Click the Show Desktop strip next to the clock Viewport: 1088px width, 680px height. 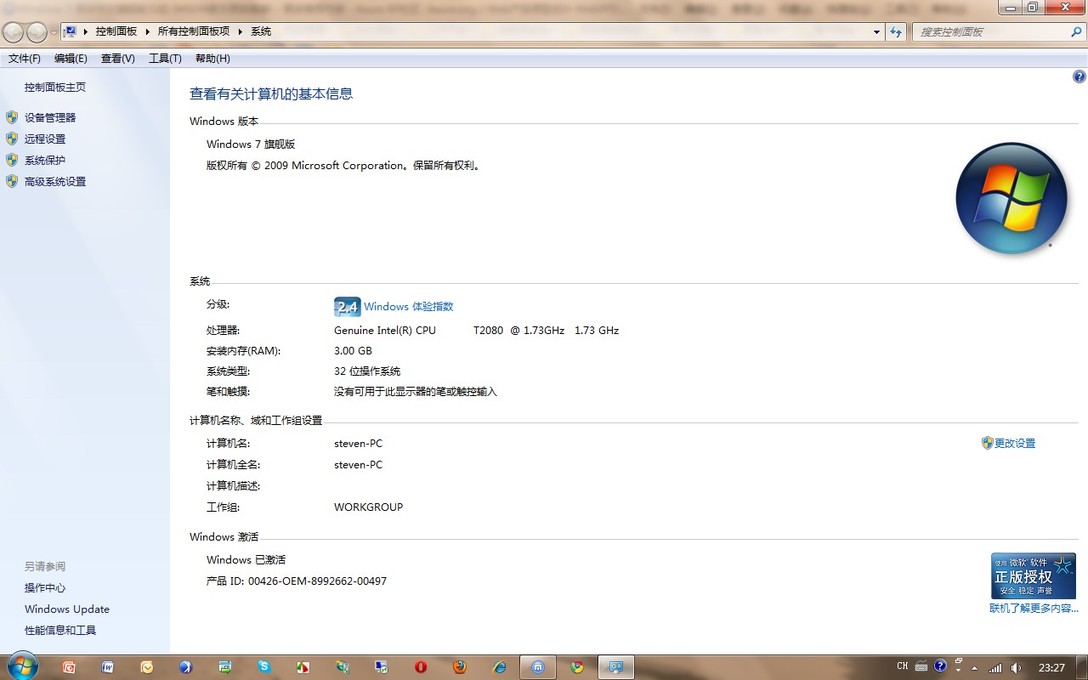(x=1082, y=668)
